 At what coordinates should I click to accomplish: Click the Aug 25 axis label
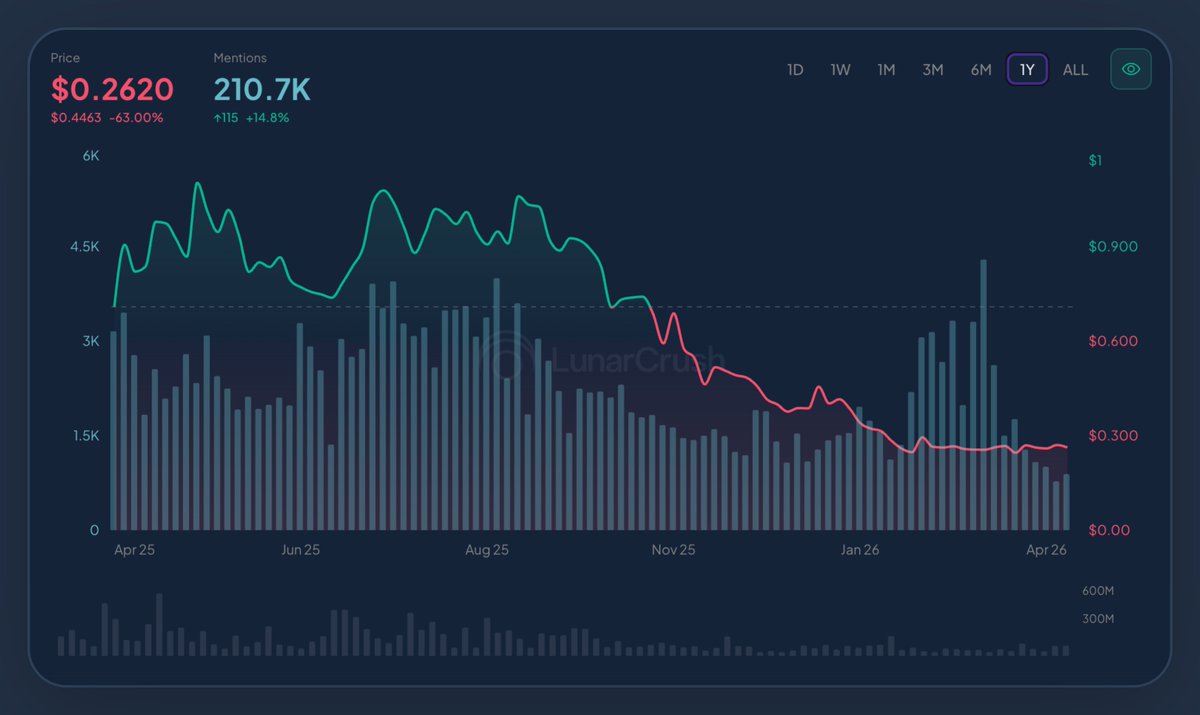pyautogui.click(x=487, y=550)
